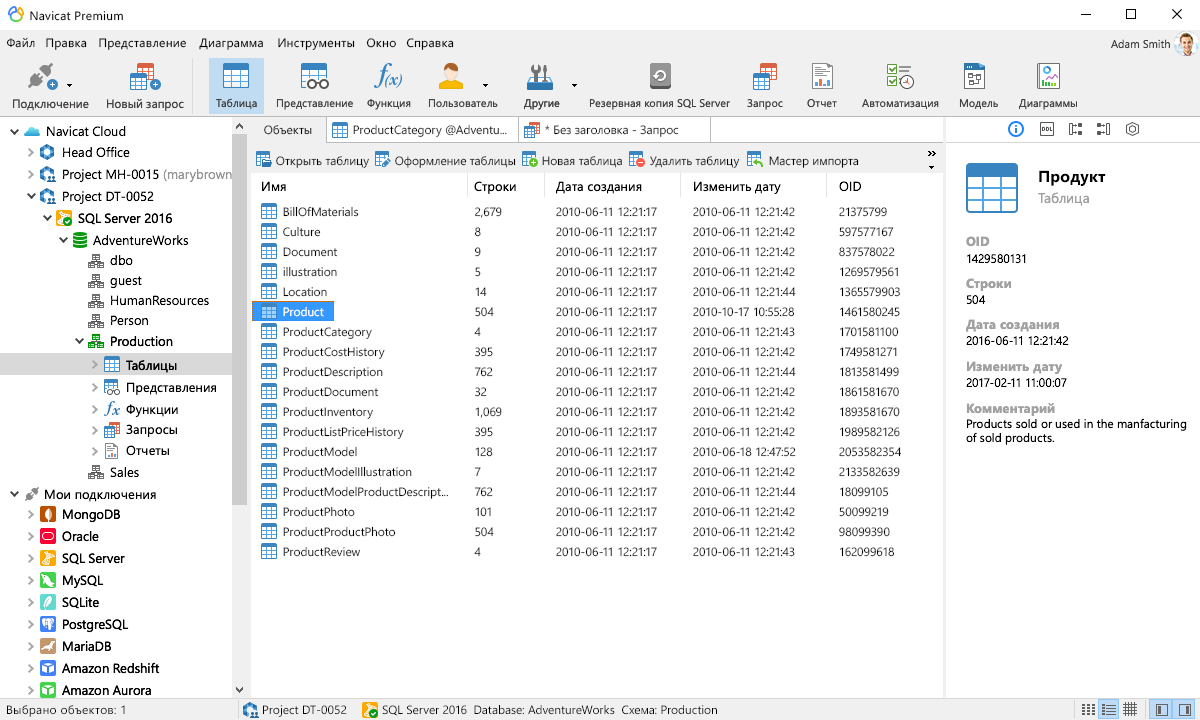Expand the Представления tree node

pos(94,388)
